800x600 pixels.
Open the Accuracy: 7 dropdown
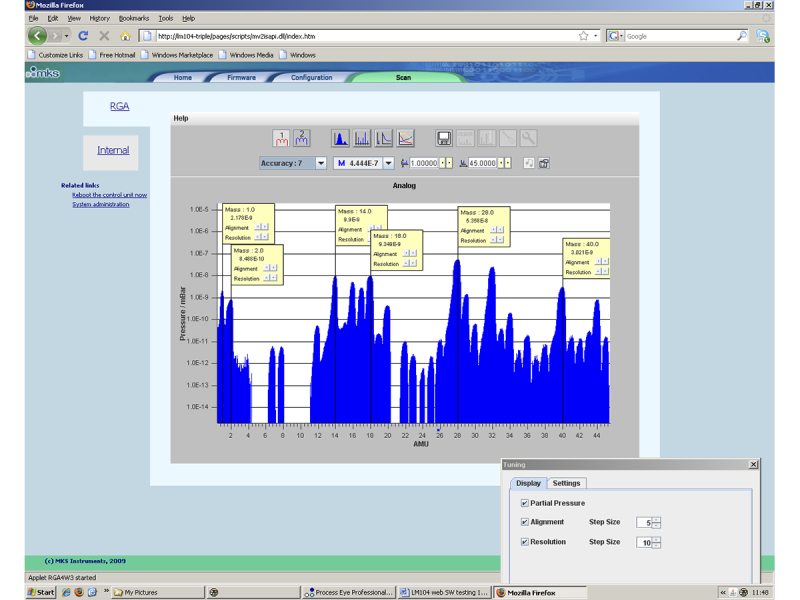click(x=321, y=162)
